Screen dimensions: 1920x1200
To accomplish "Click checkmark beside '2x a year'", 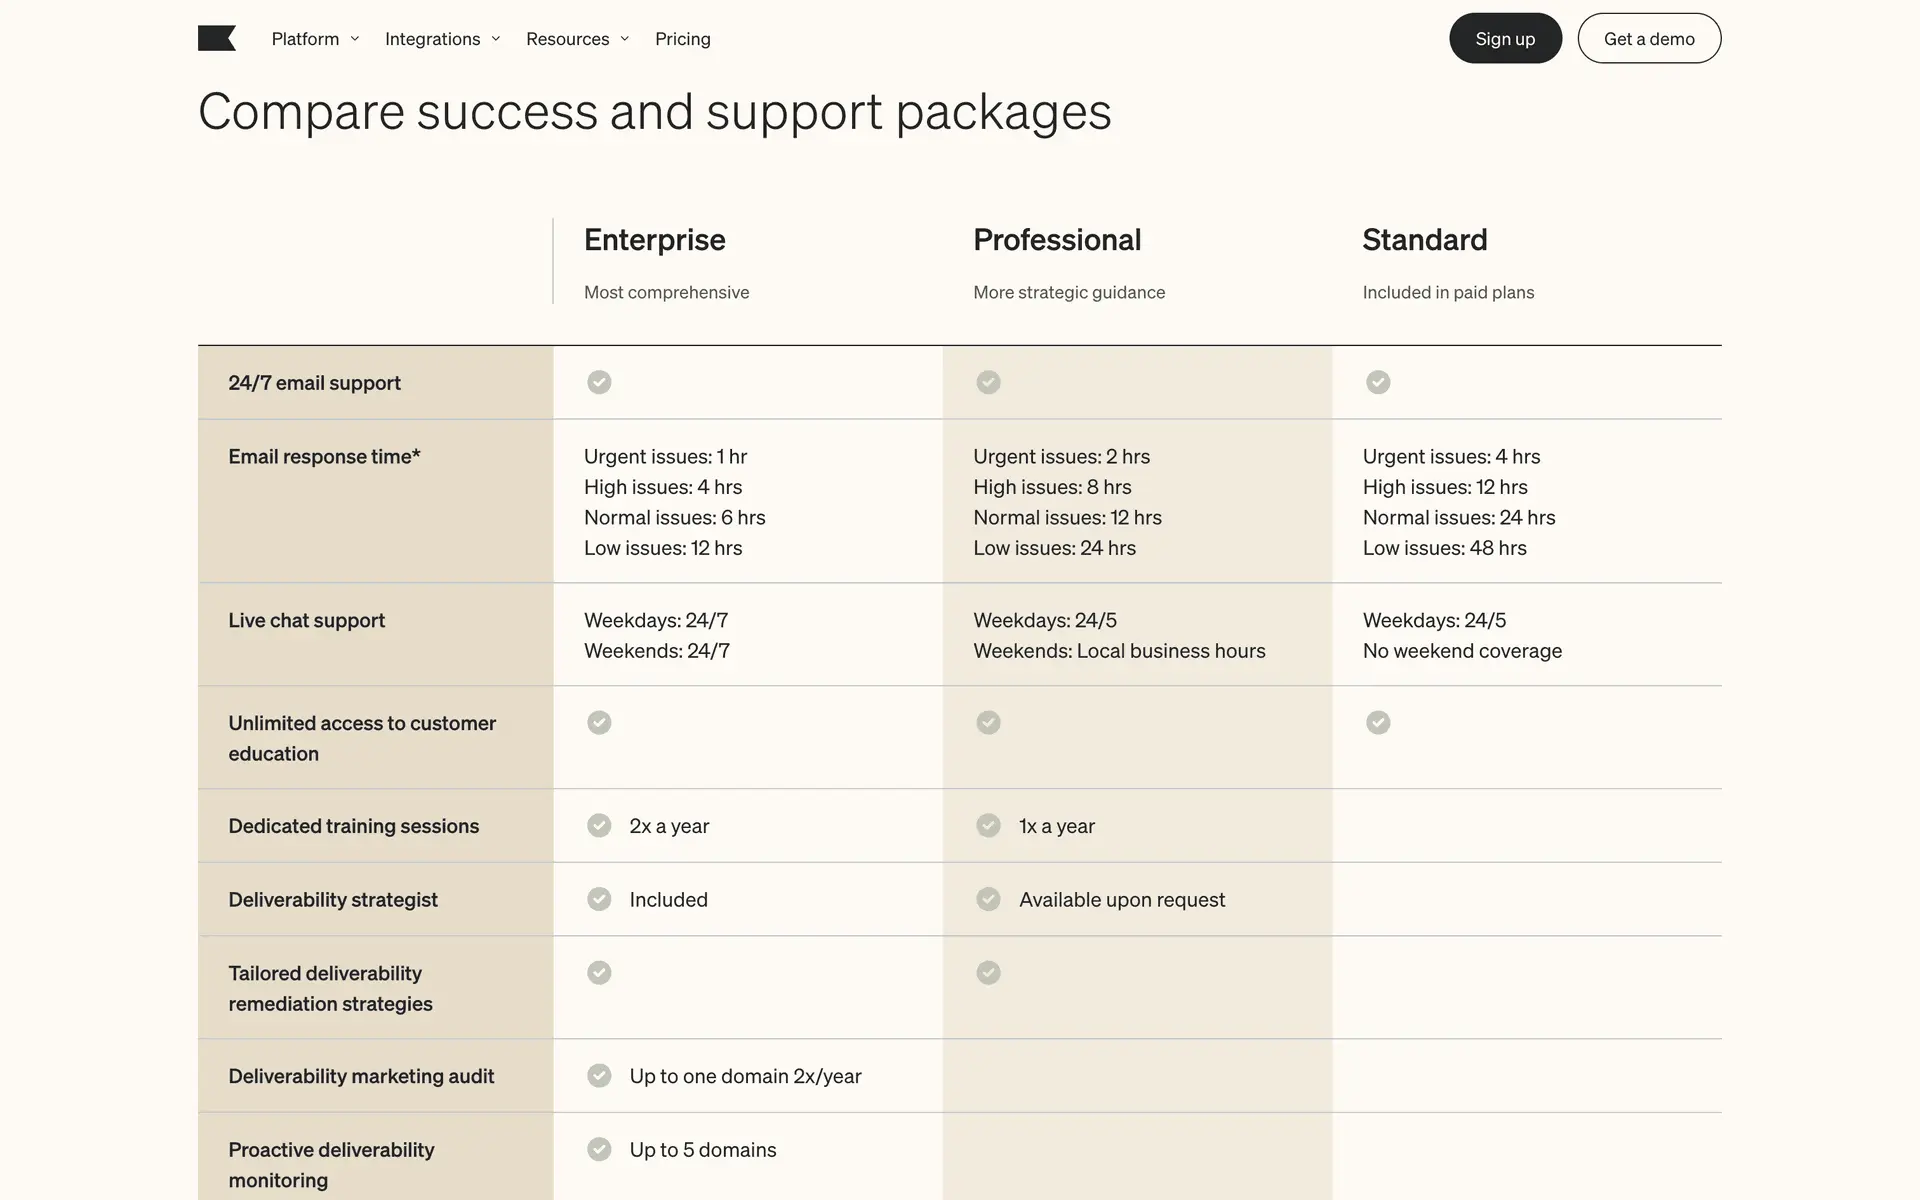I will click(x=599, y=825).
